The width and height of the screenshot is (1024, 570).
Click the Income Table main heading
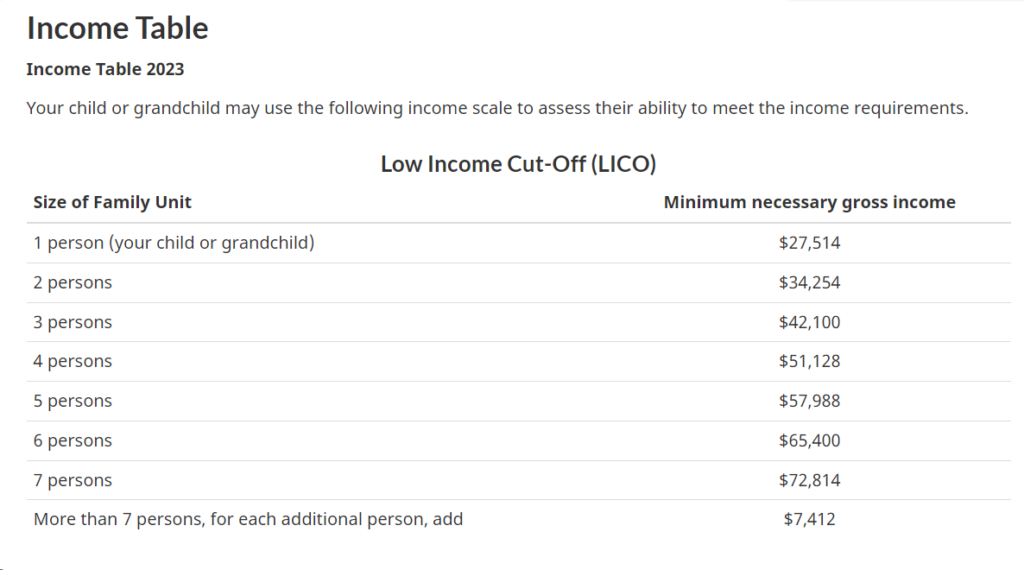point(117,28)
